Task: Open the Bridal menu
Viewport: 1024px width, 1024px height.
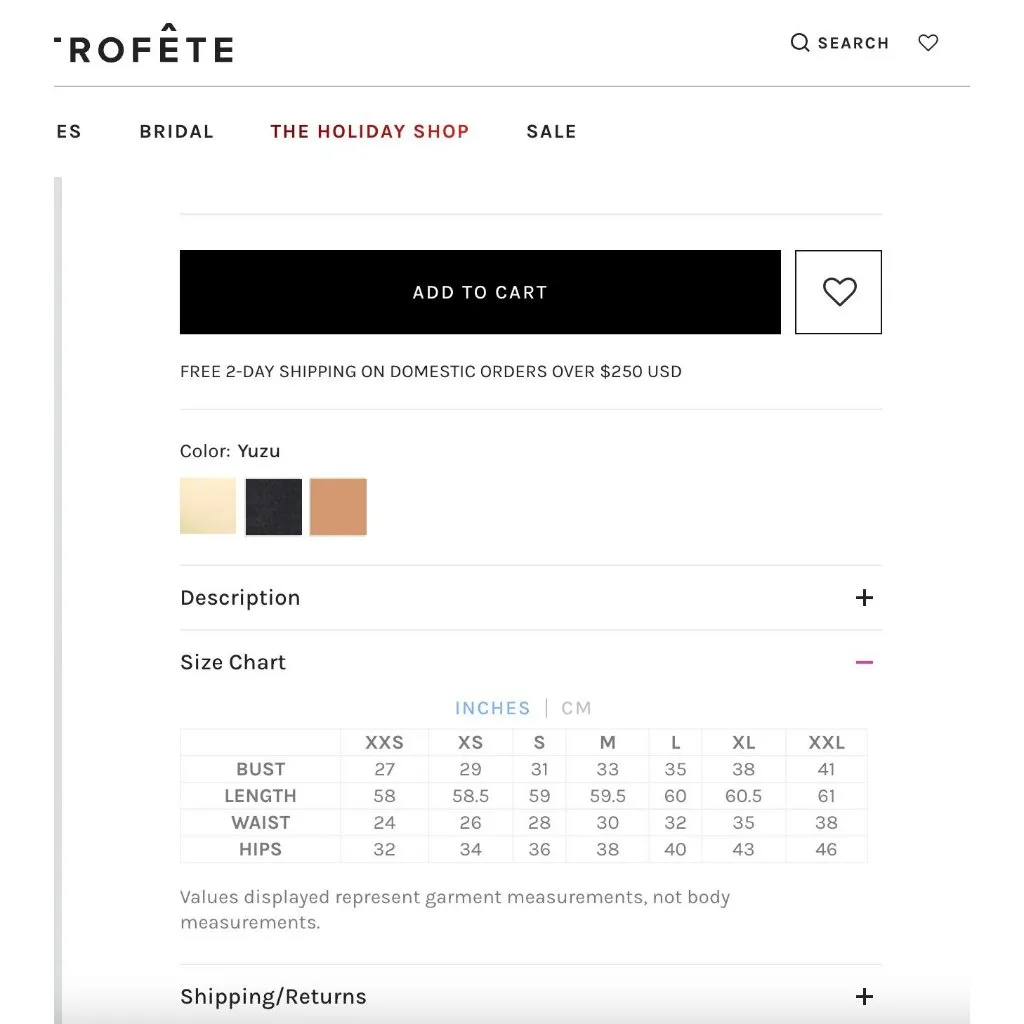Action: pyautogui.click(x=176, y=131)
